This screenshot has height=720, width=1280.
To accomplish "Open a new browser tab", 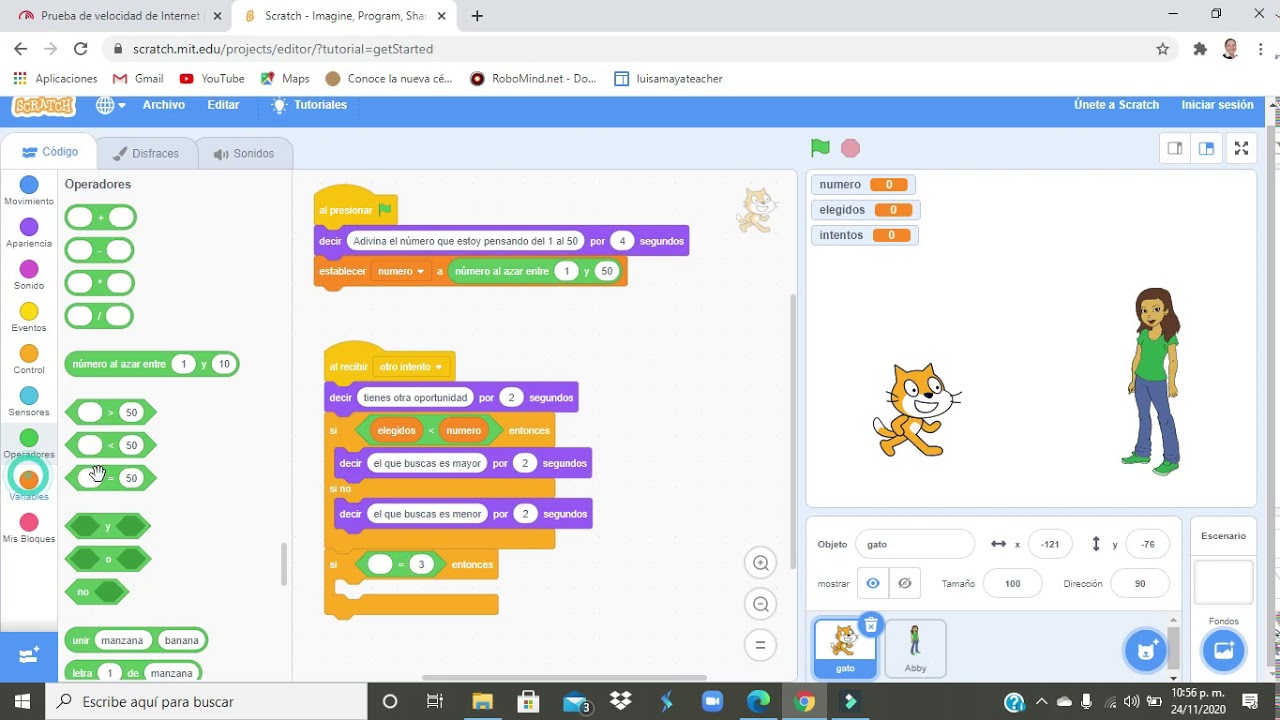I will 477,16.
